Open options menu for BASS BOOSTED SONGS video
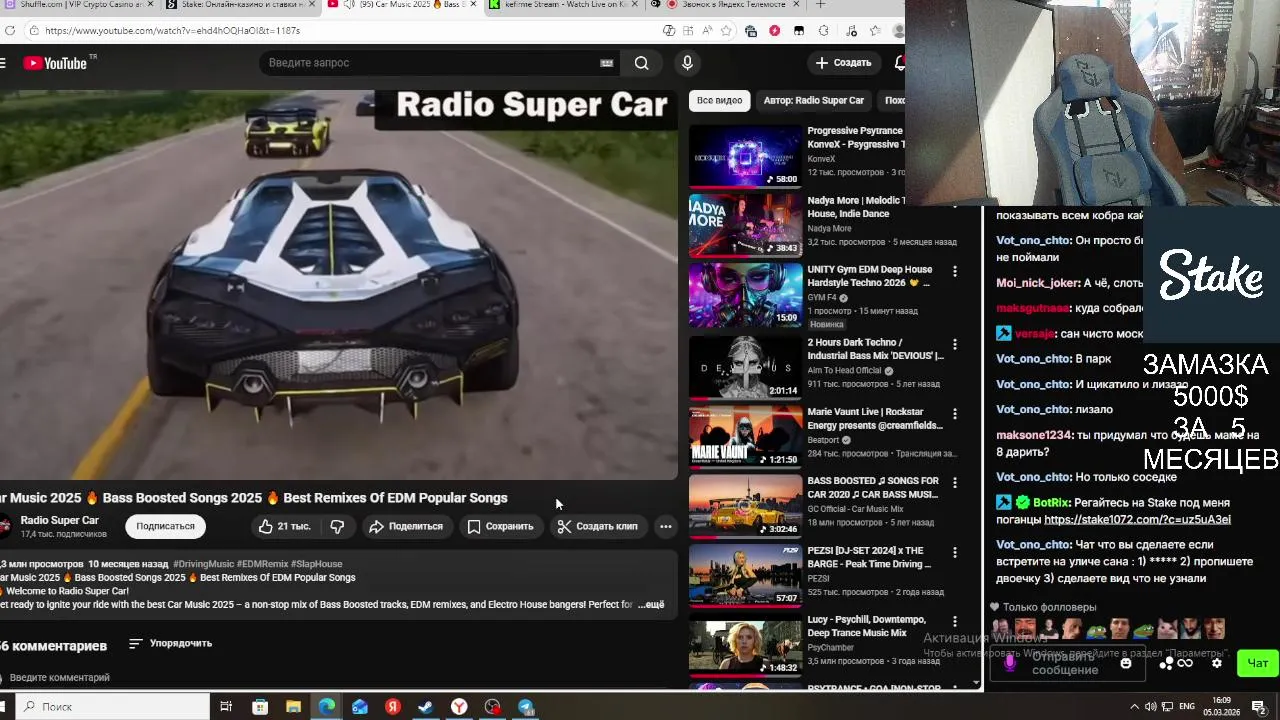This screenshot has height=720, width=1280. click(955, 482)
